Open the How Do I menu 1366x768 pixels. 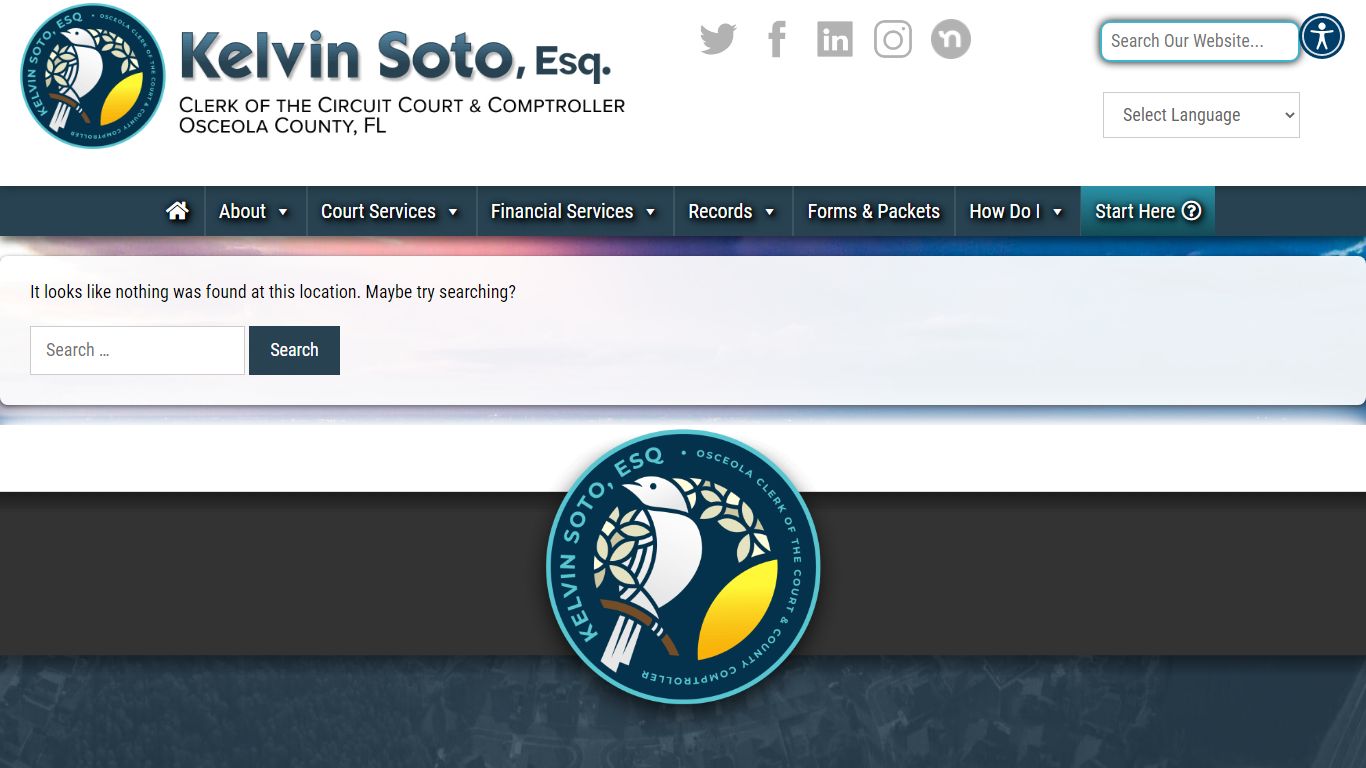pyautogui.click(x=1018, y=211)
